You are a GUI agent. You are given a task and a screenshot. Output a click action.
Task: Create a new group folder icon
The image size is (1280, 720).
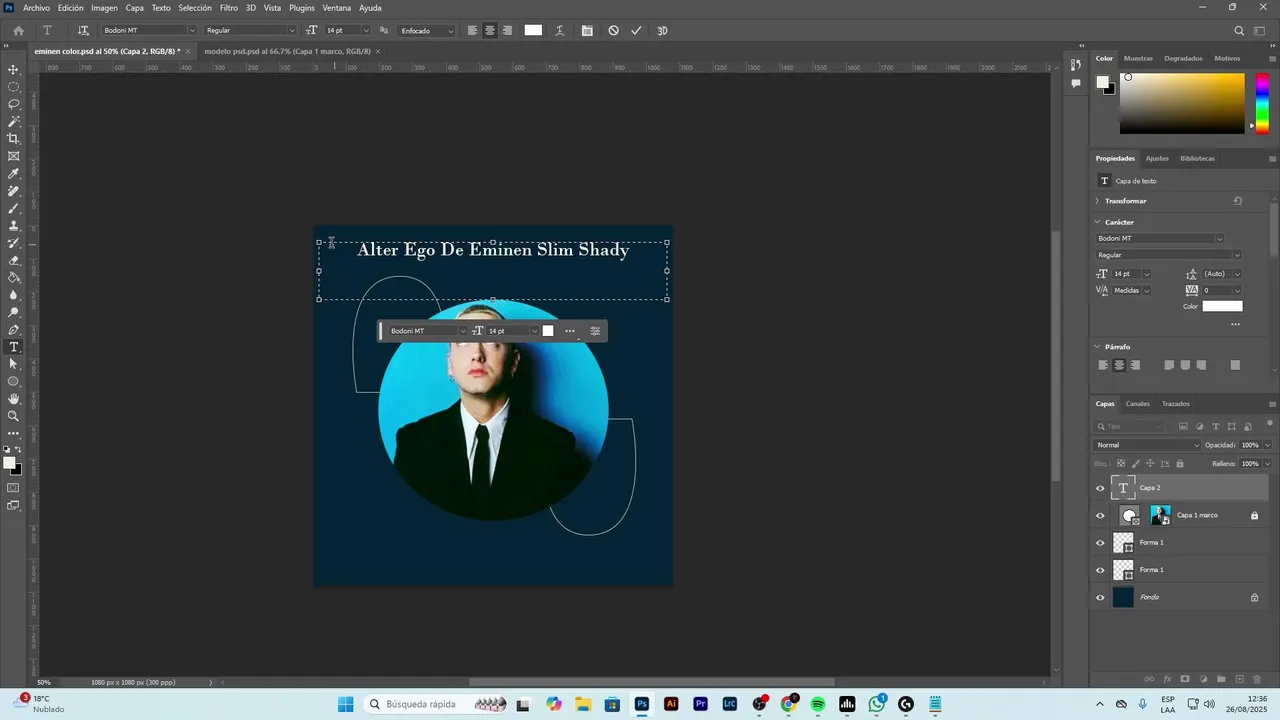pos(1221,679)
